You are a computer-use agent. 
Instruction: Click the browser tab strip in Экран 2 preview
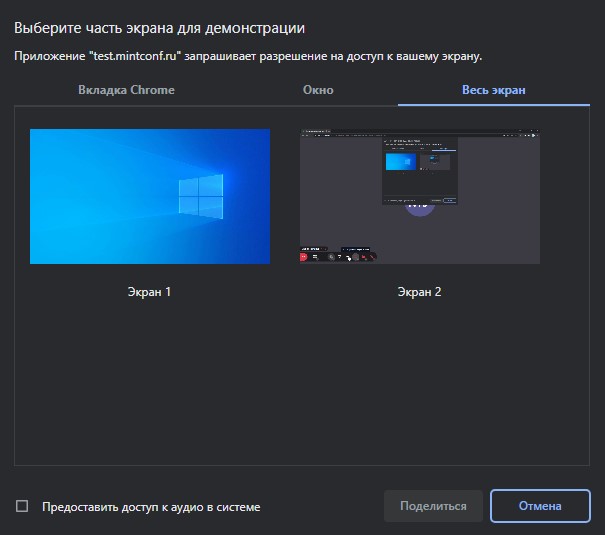330,132
